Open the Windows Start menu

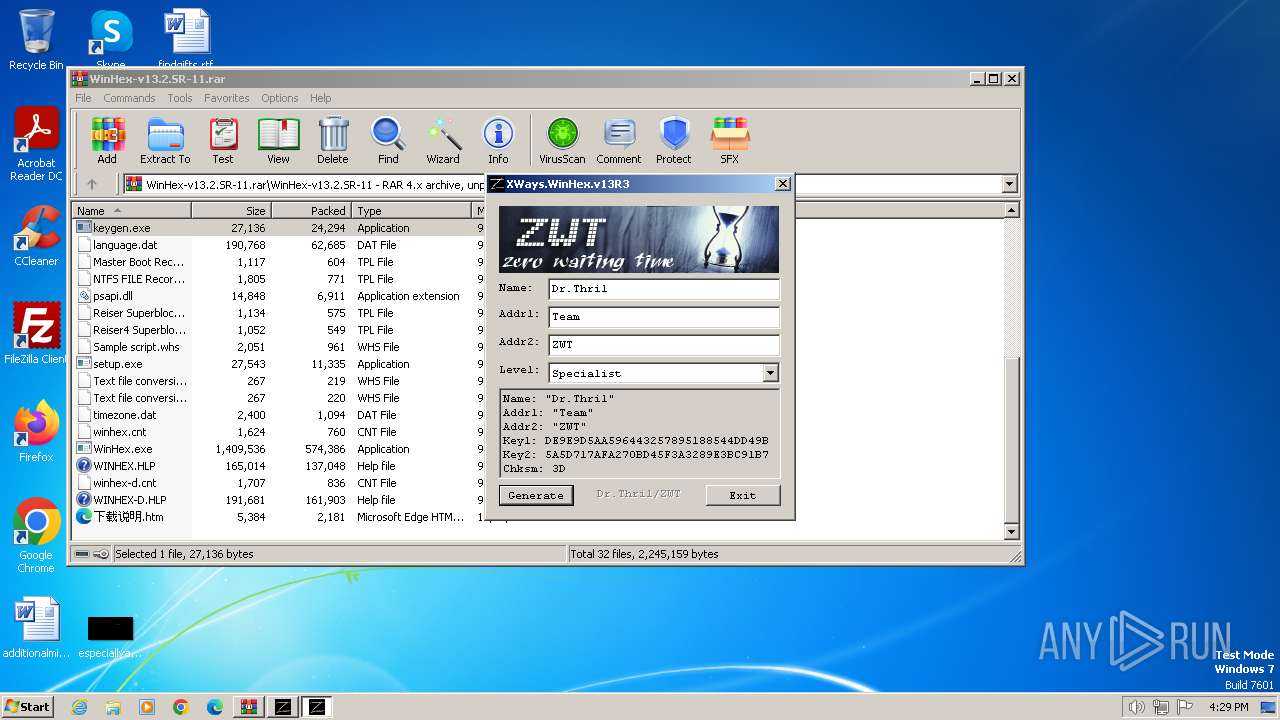point(27,707)
